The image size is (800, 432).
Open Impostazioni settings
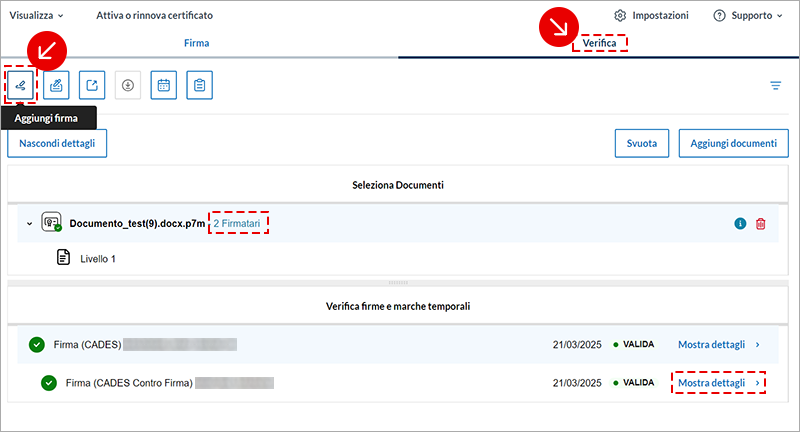tap(651, 16)
